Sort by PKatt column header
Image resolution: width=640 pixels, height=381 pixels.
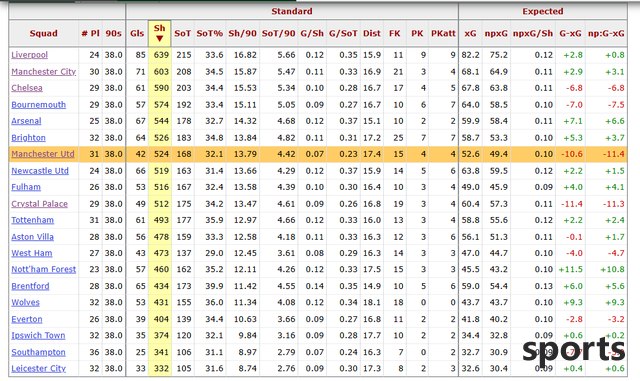click(443, 34)
